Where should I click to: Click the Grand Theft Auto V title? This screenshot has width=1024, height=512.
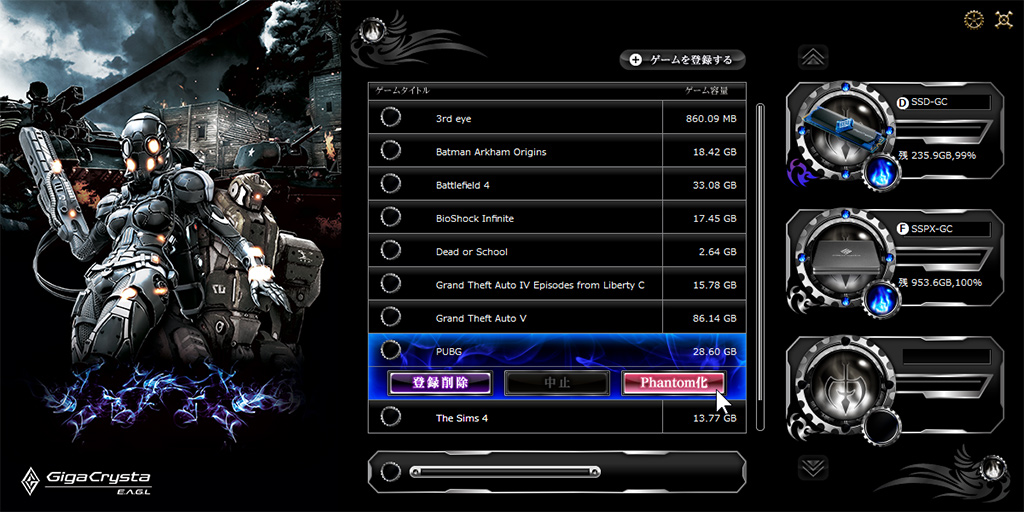coord(481,318)
